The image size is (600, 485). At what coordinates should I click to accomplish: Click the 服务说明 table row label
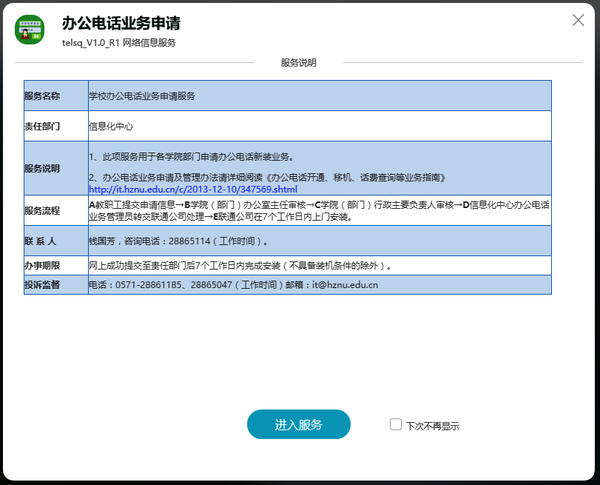coord(42,168)
